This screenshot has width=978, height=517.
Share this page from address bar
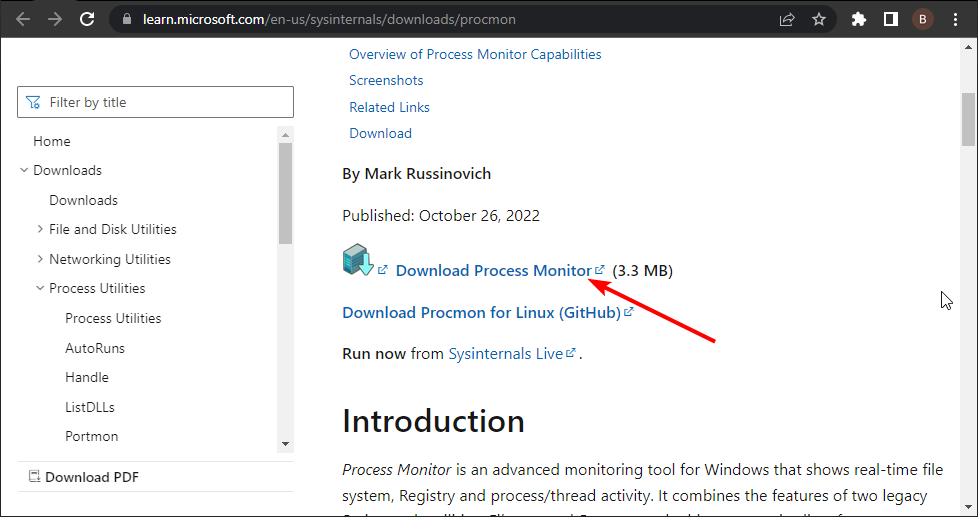787,19
